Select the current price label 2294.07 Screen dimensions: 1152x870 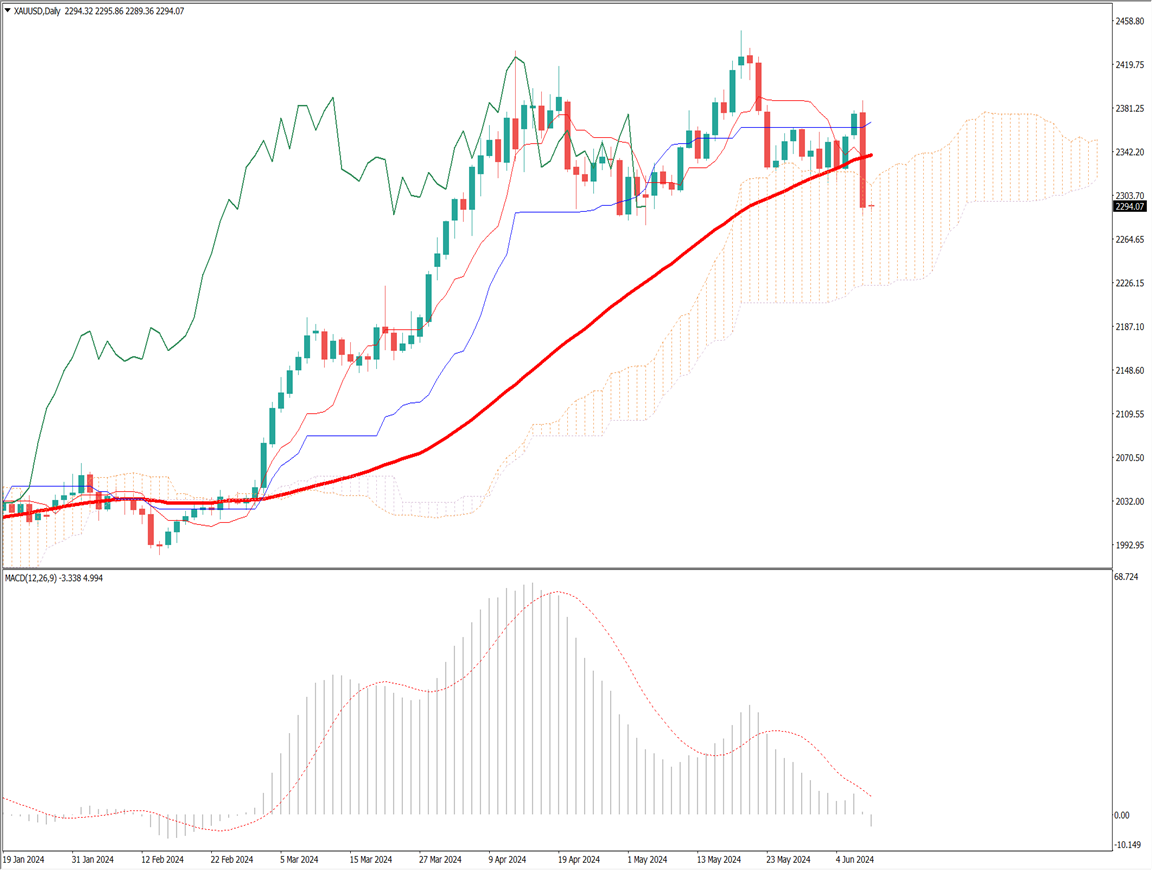[1130, 206]
